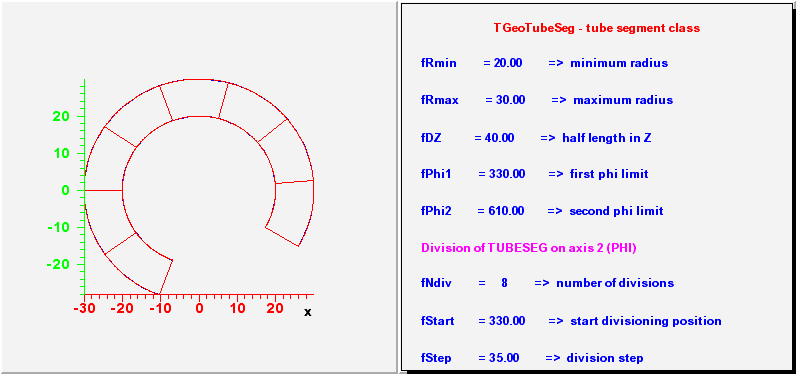Viewport: 796px width, 374px height.
Task: Click the 10 label on vertical axis
Action: point(61,154)
